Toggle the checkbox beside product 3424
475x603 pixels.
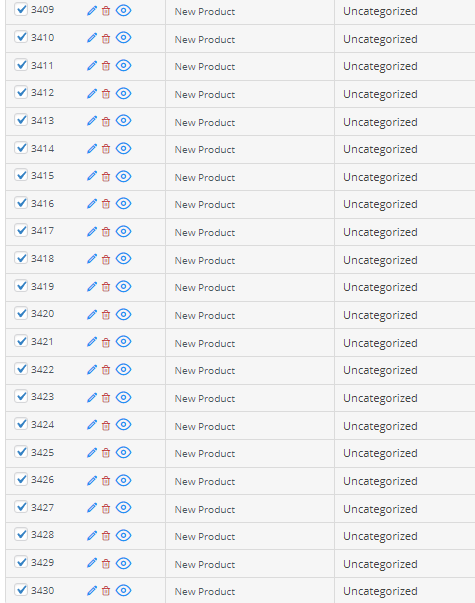coord(21,424)
